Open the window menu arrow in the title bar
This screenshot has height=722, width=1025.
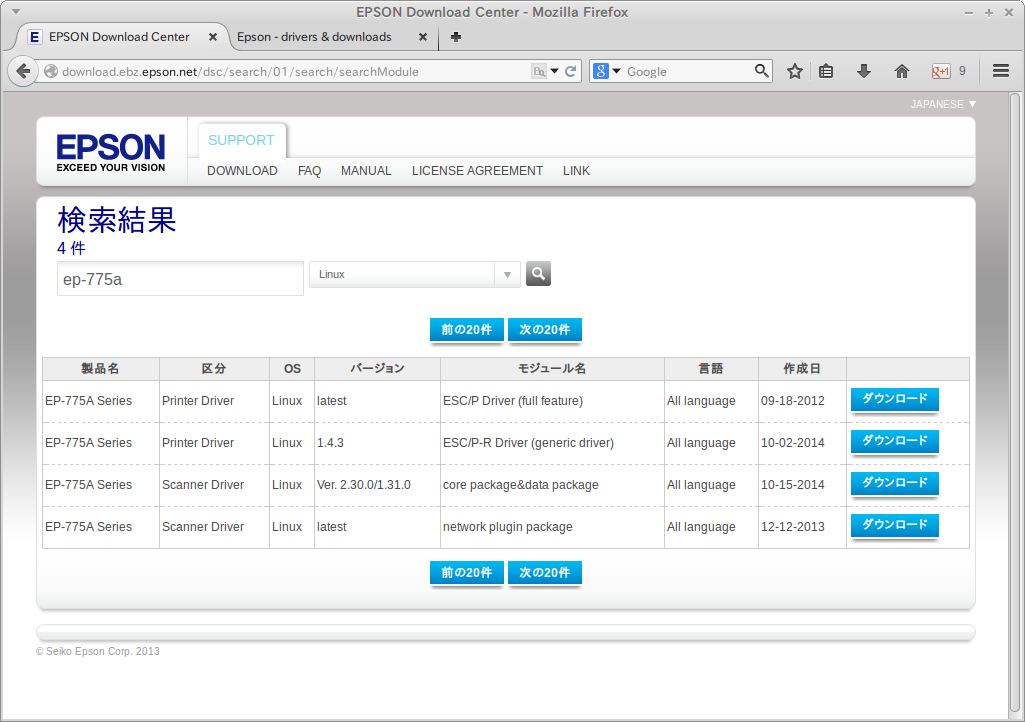point(16,12)
